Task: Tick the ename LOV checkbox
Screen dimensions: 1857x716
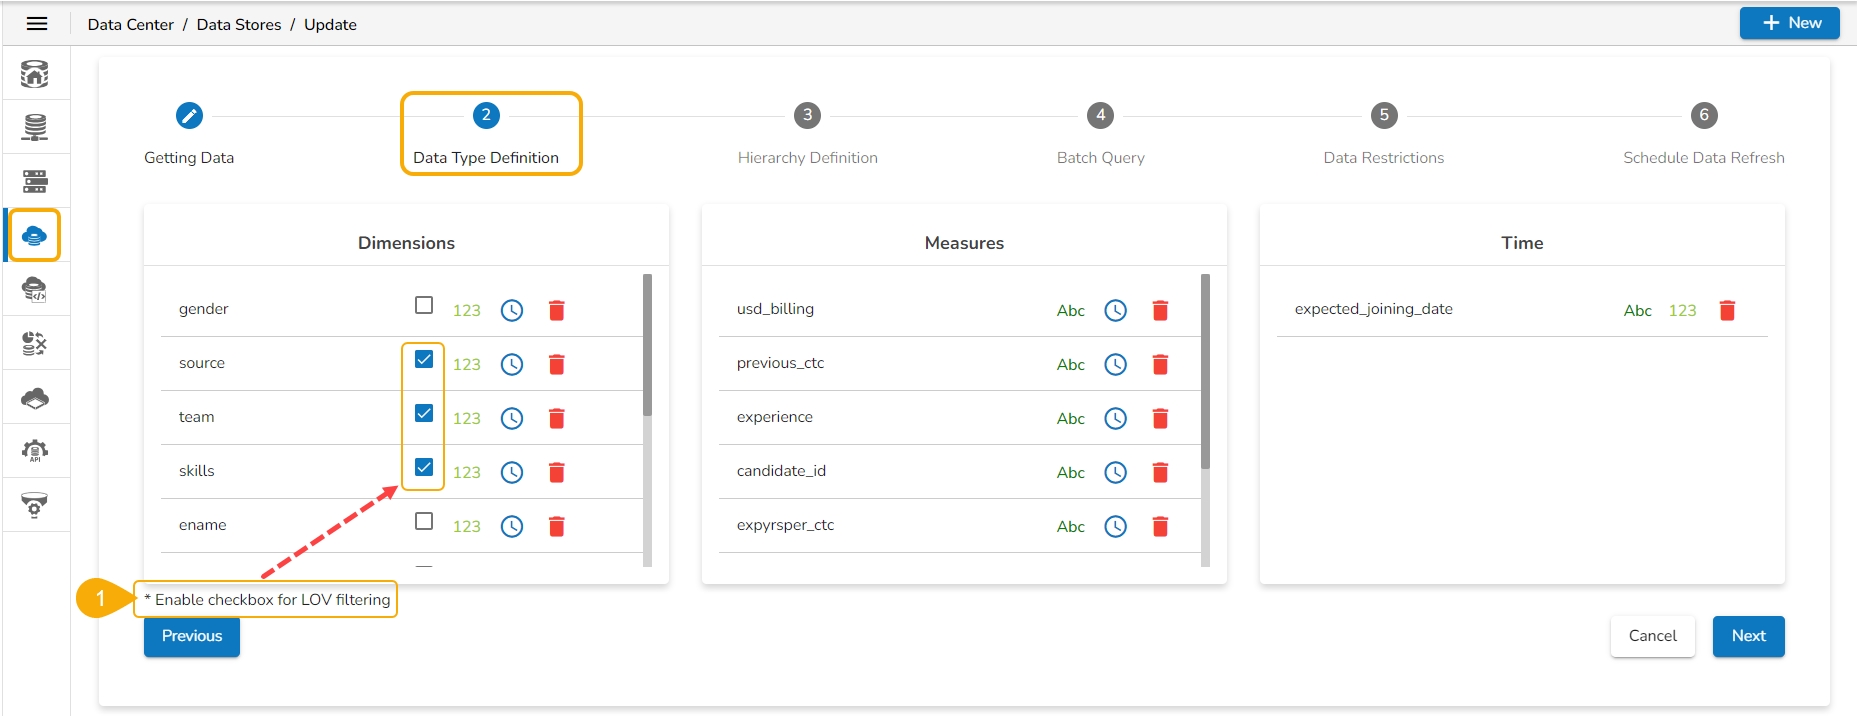Action: click(x=424, y=521)
